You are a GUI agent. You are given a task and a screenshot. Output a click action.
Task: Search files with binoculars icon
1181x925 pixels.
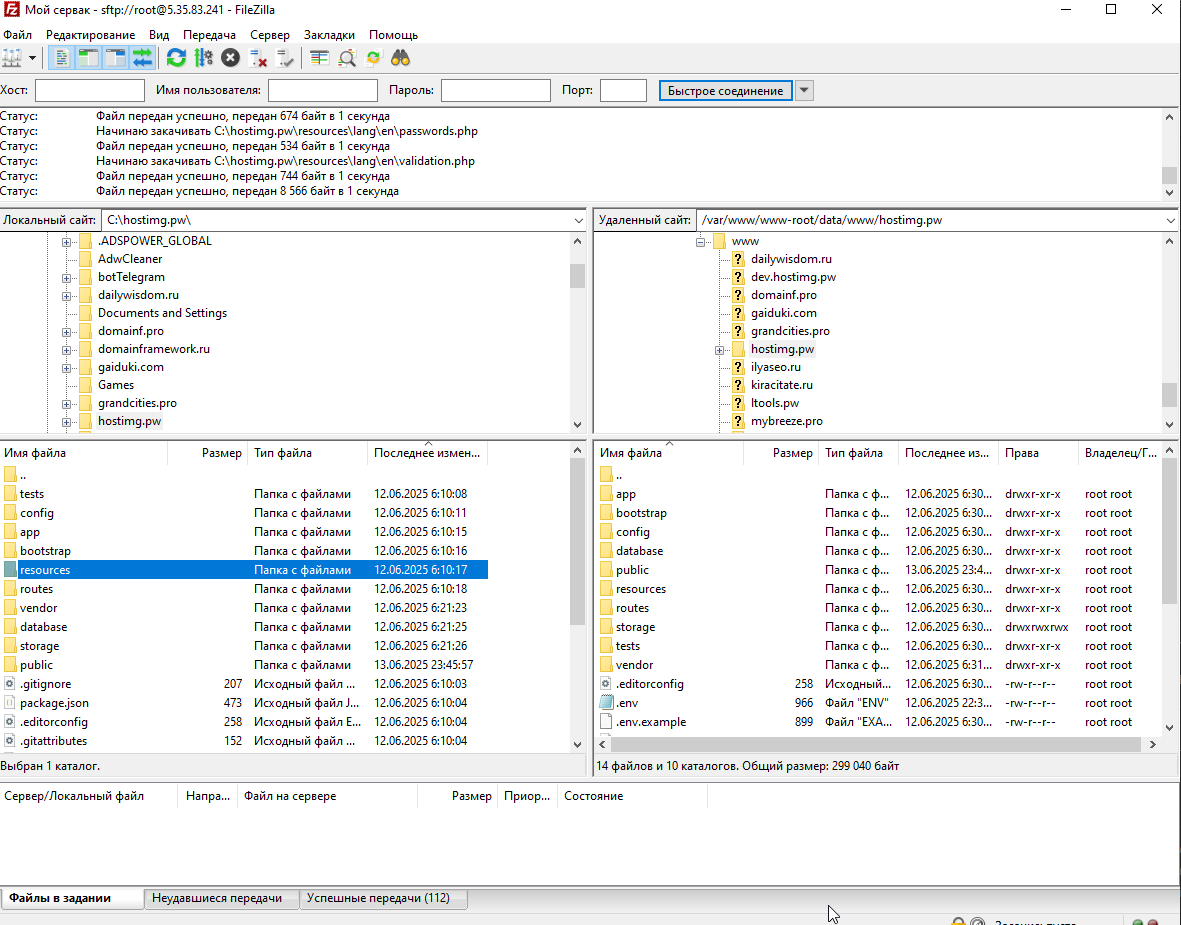click(401, 58)
